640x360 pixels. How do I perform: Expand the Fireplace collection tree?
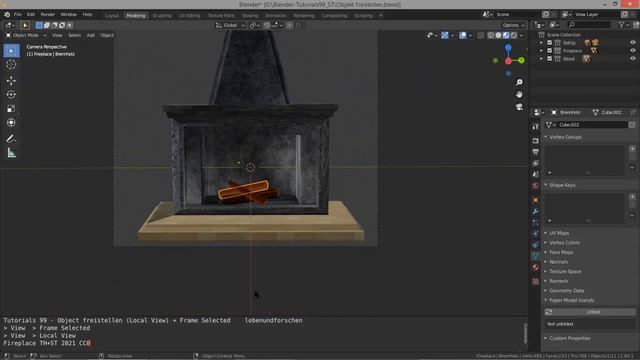(541, 51)
